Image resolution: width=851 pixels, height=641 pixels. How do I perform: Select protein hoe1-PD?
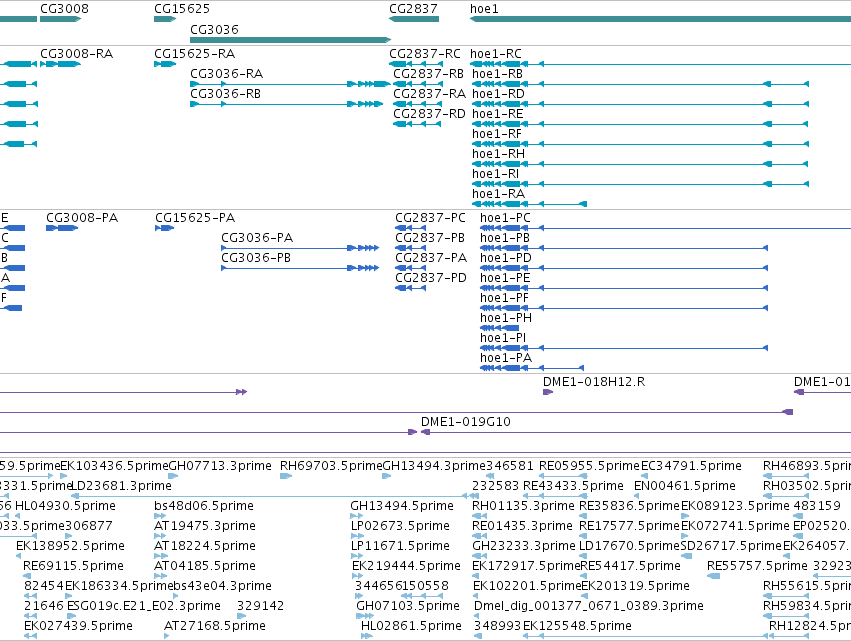point(506,258)
